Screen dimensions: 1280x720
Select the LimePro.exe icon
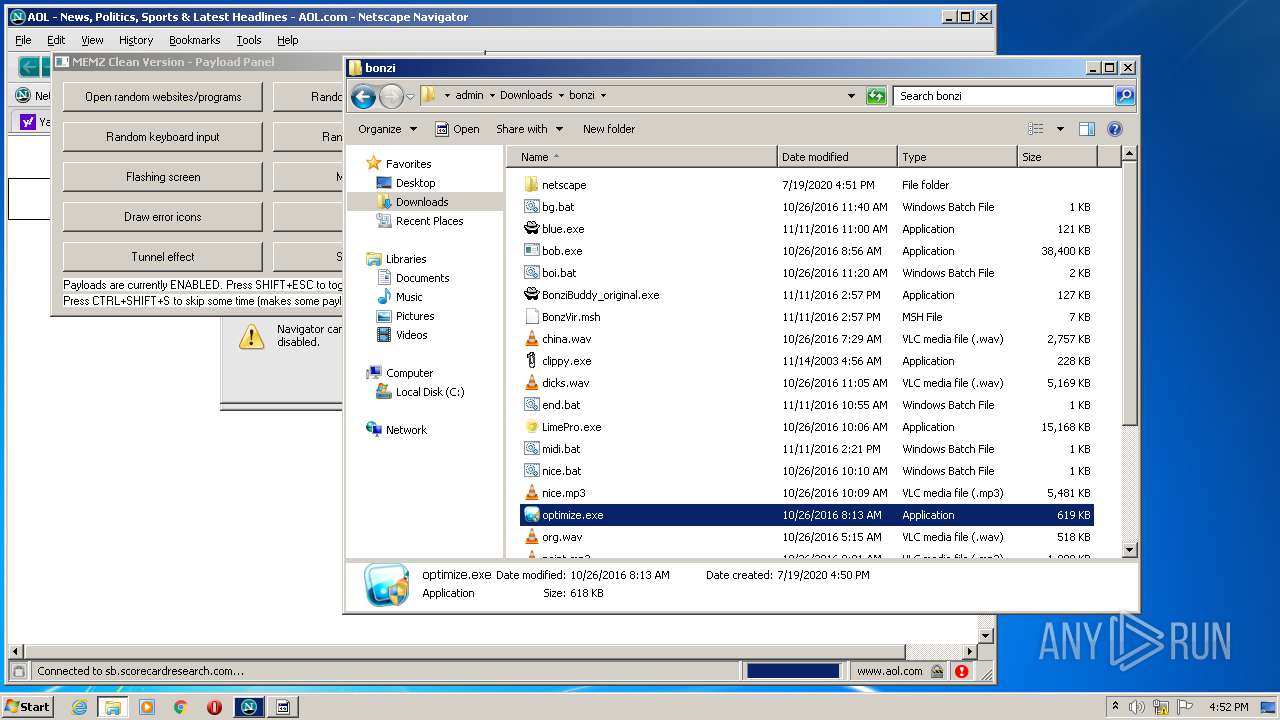[532, 427]
